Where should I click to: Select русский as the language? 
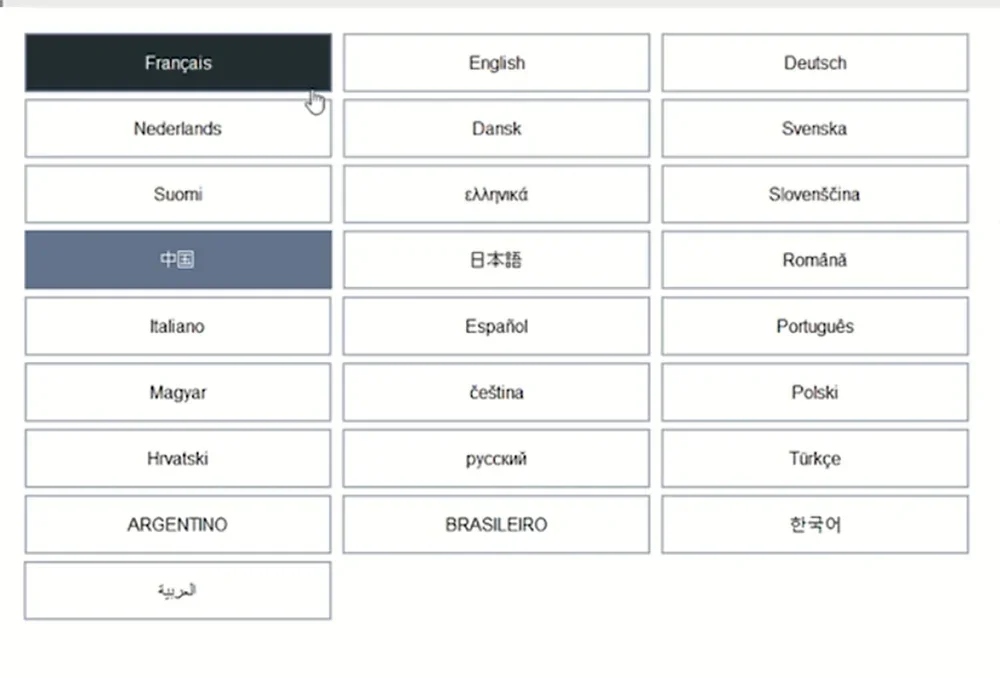pyautogui.click(x=496, y=458)
